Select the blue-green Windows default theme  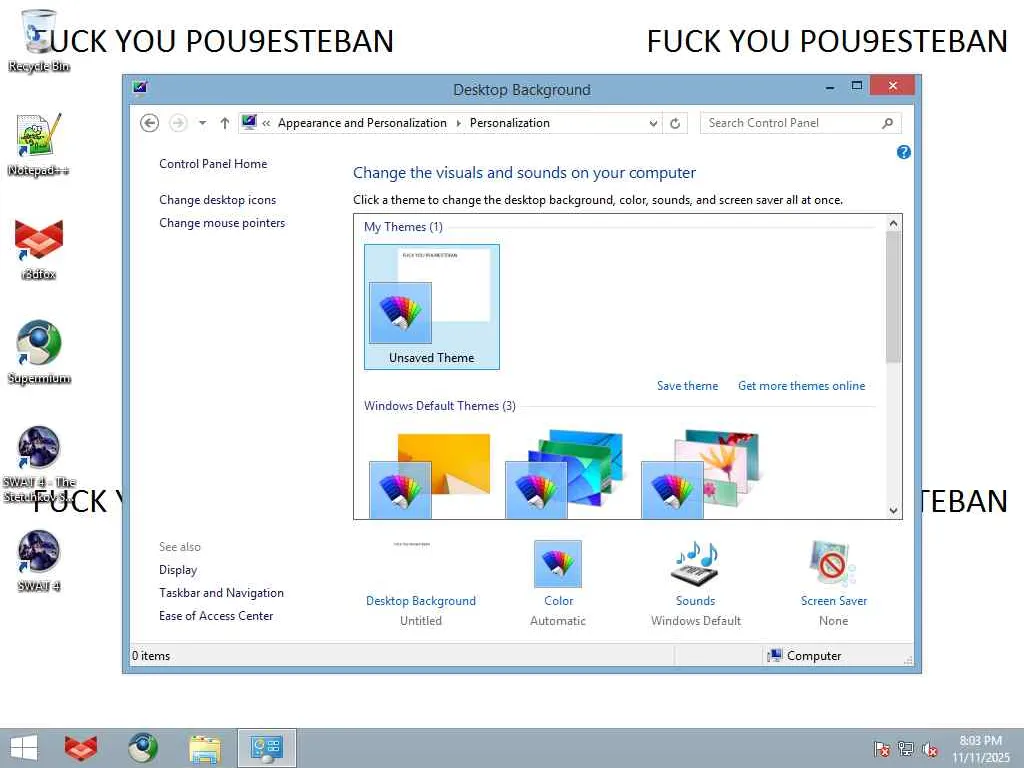pos(566,474)
